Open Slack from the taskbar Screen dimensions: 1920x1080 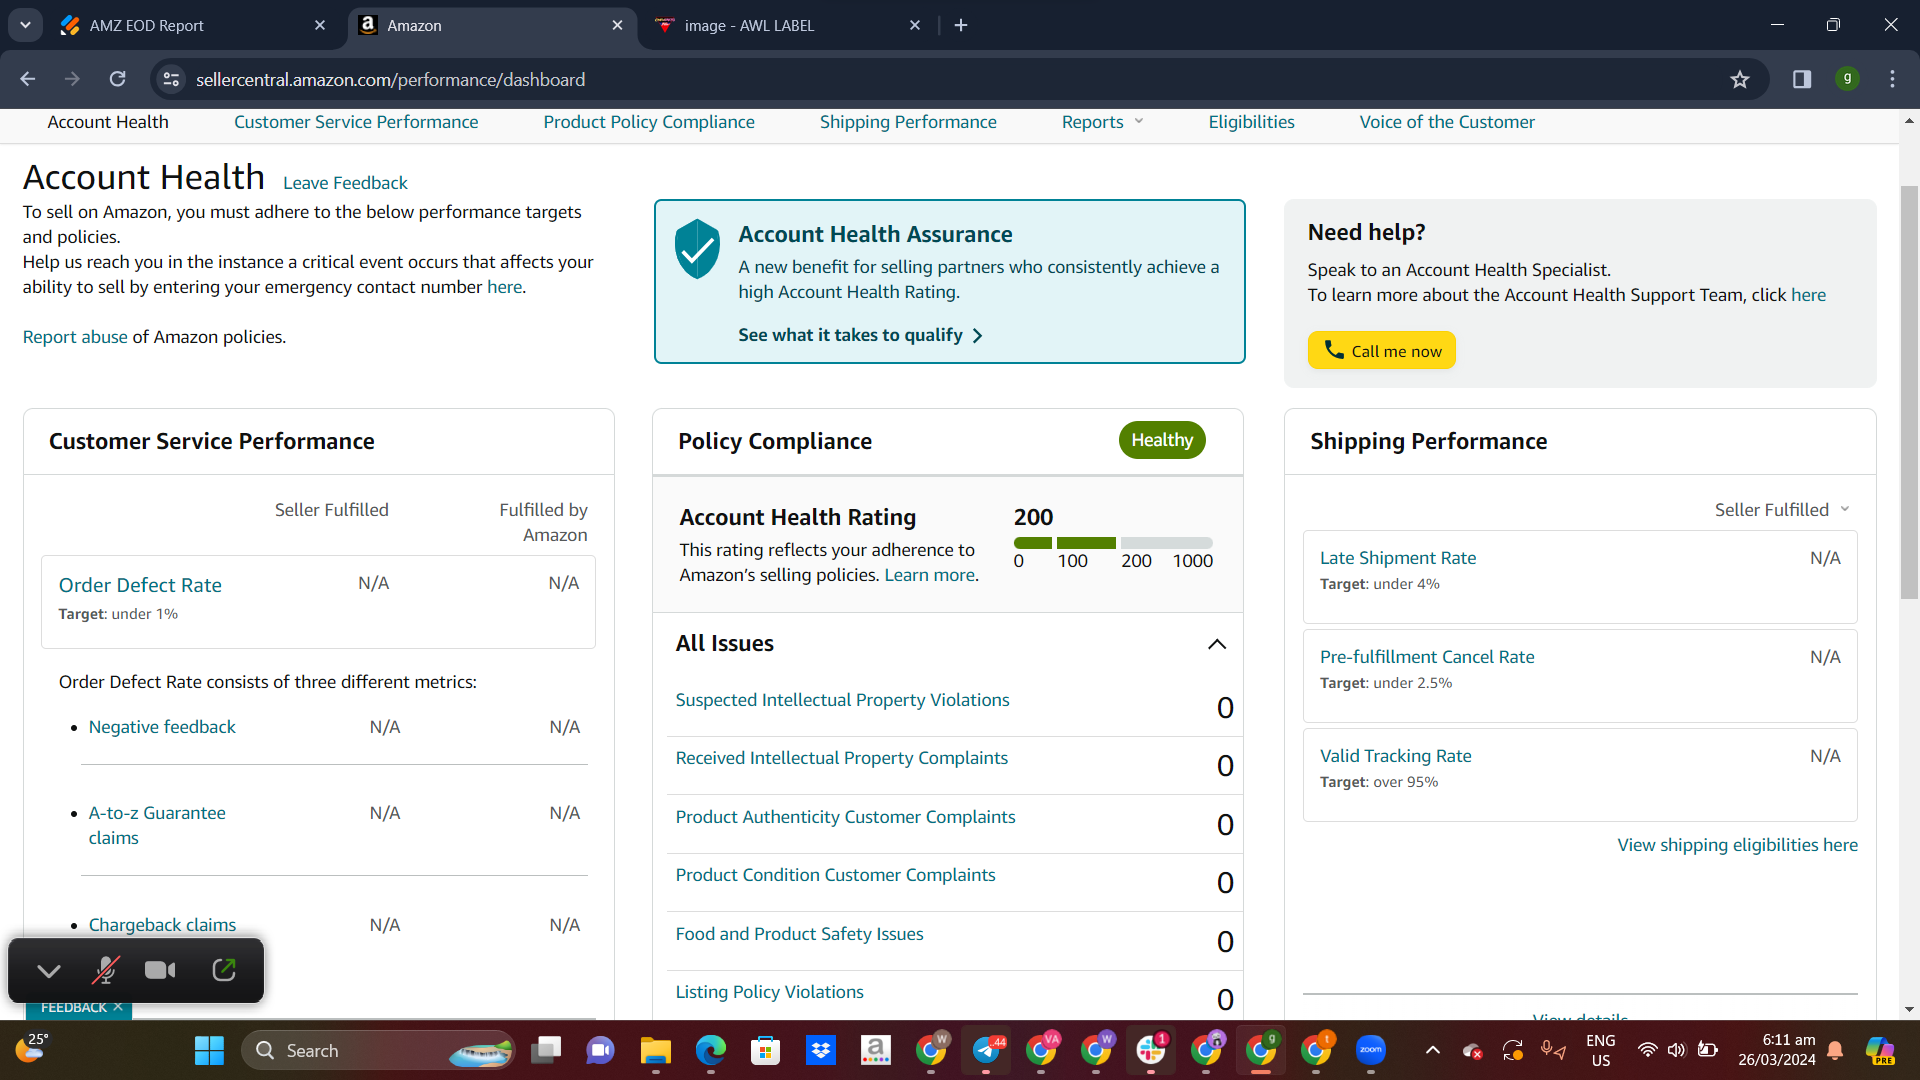click(x=1150, y=1050)
